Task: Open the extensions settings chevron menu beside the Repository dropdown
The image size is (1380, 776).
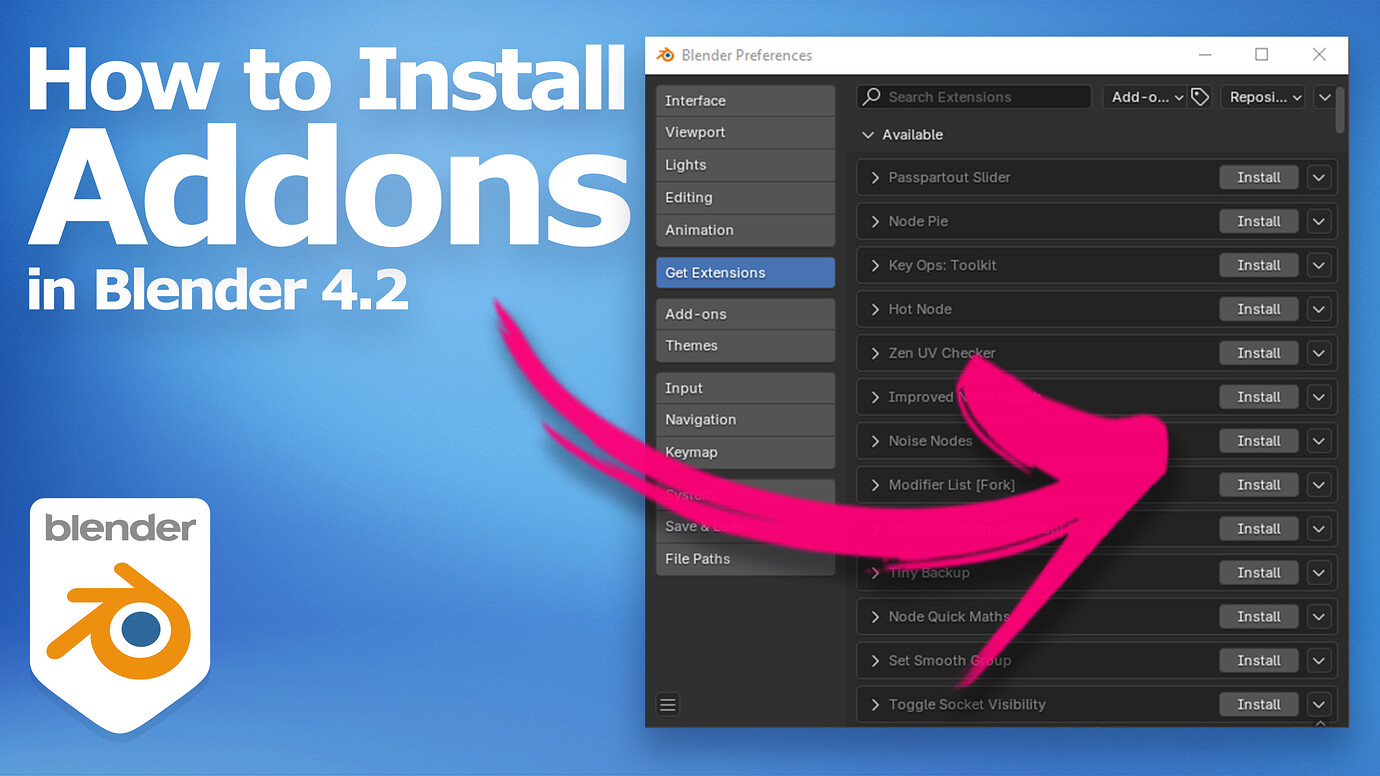Action: 1324,97
